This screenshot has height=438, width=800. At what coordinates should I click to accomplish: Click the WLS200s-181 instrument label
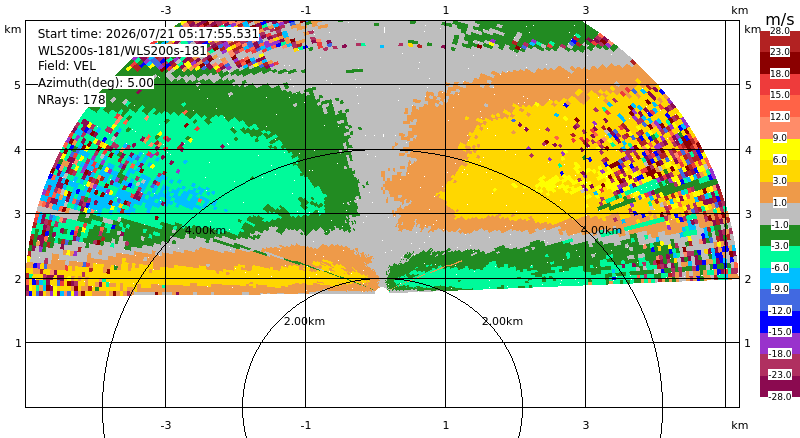122,51
